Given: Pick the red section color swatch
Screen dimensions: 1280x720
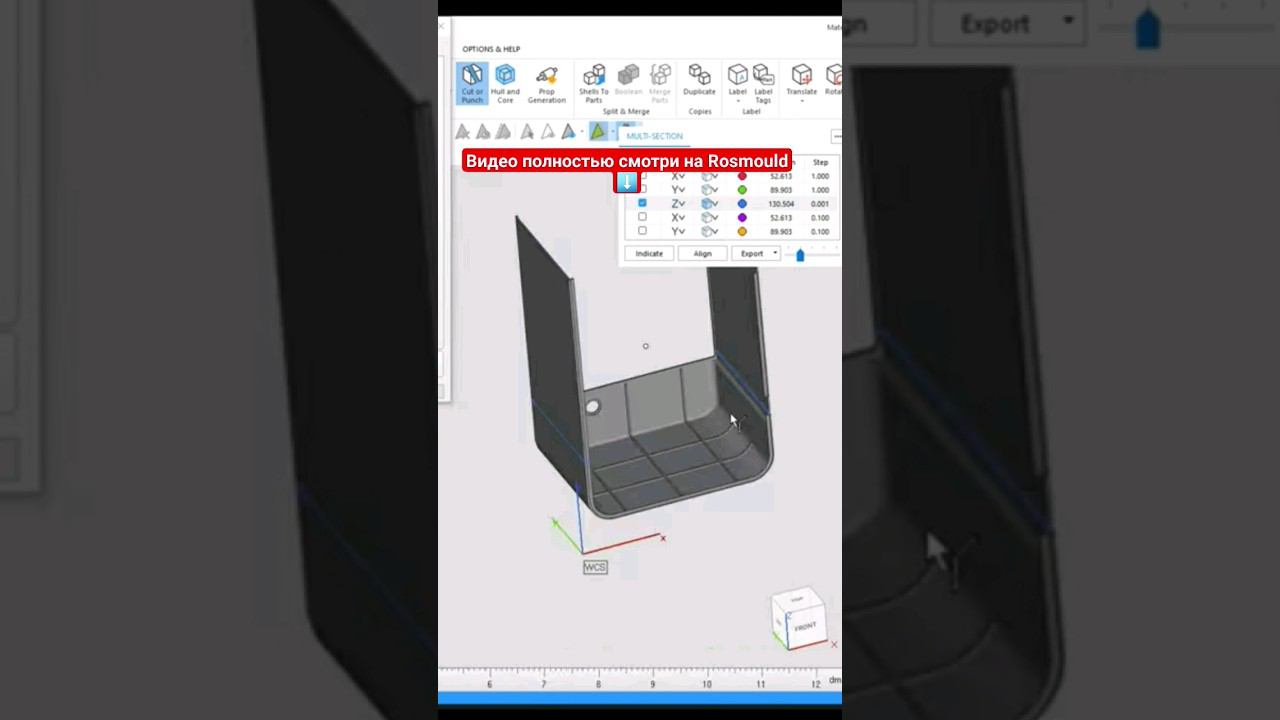Looking at the screenshot, I should pos(742,176).
